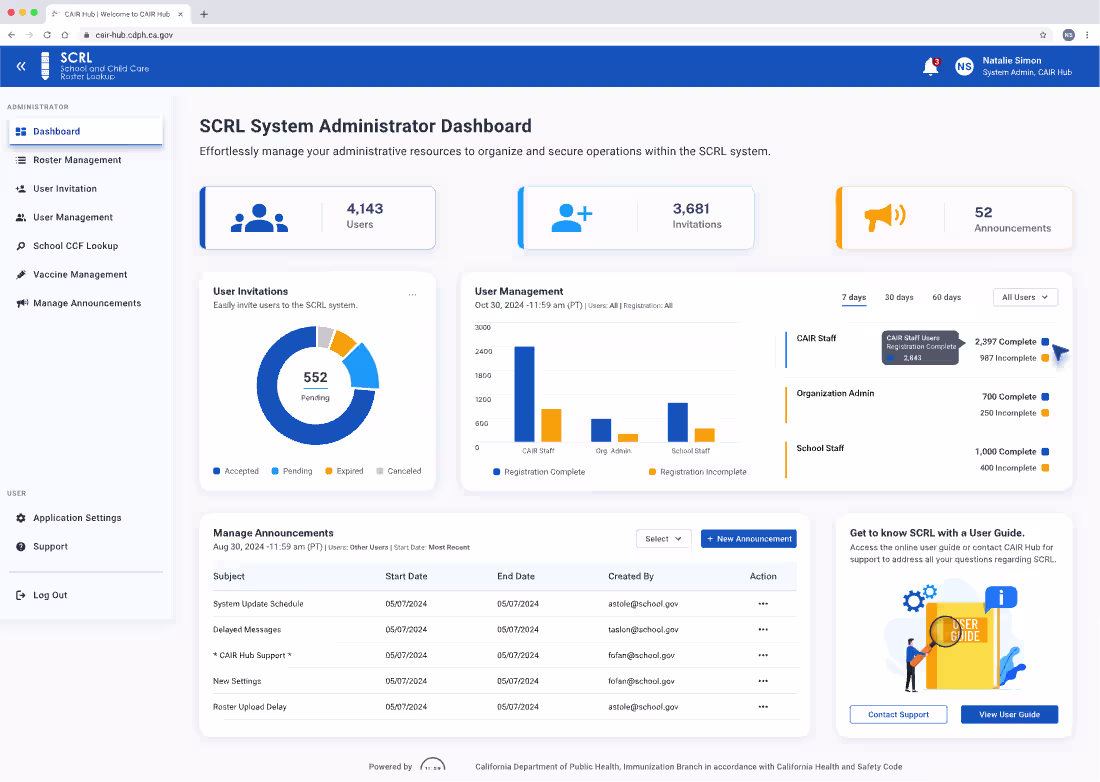Open the notifications bell
This screenshot has width=1100, height=782.
pos(930,67)
